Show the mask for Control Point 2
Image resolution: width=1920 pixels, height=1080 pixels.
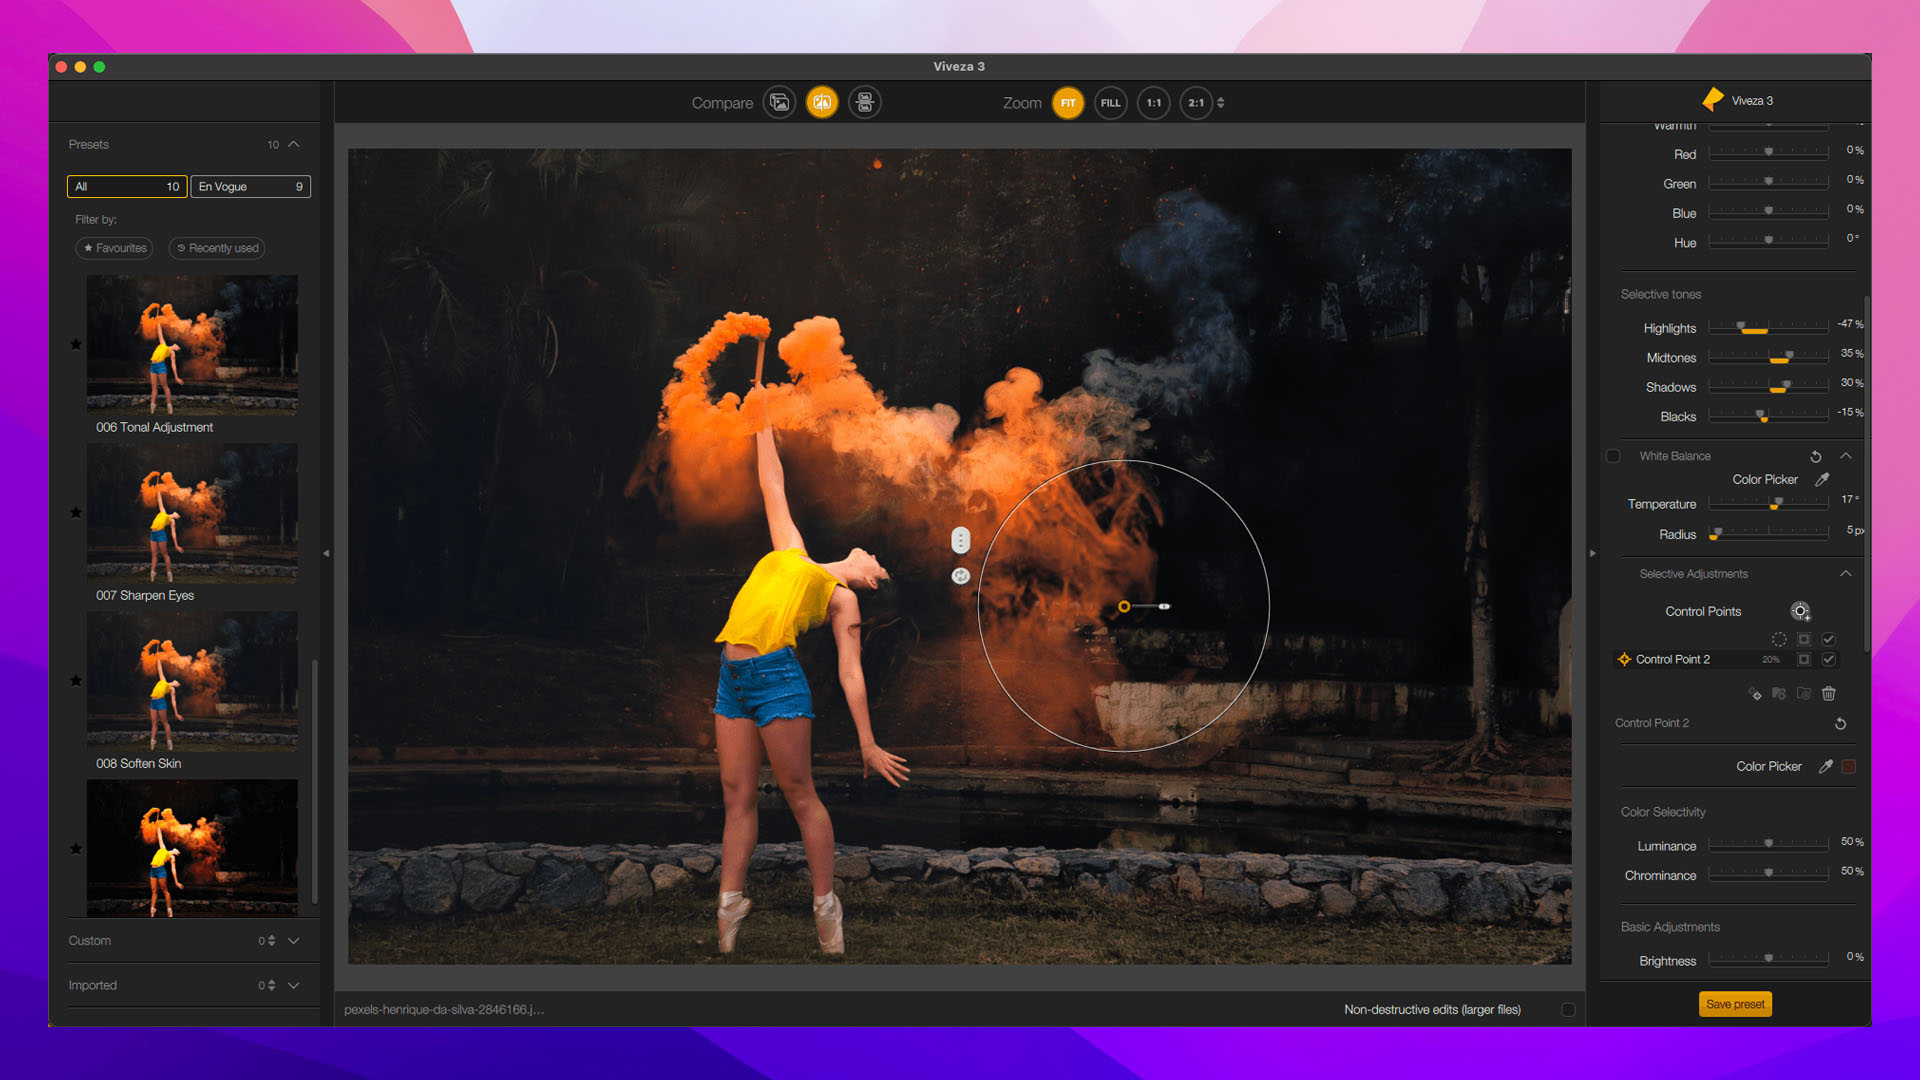1804,659
